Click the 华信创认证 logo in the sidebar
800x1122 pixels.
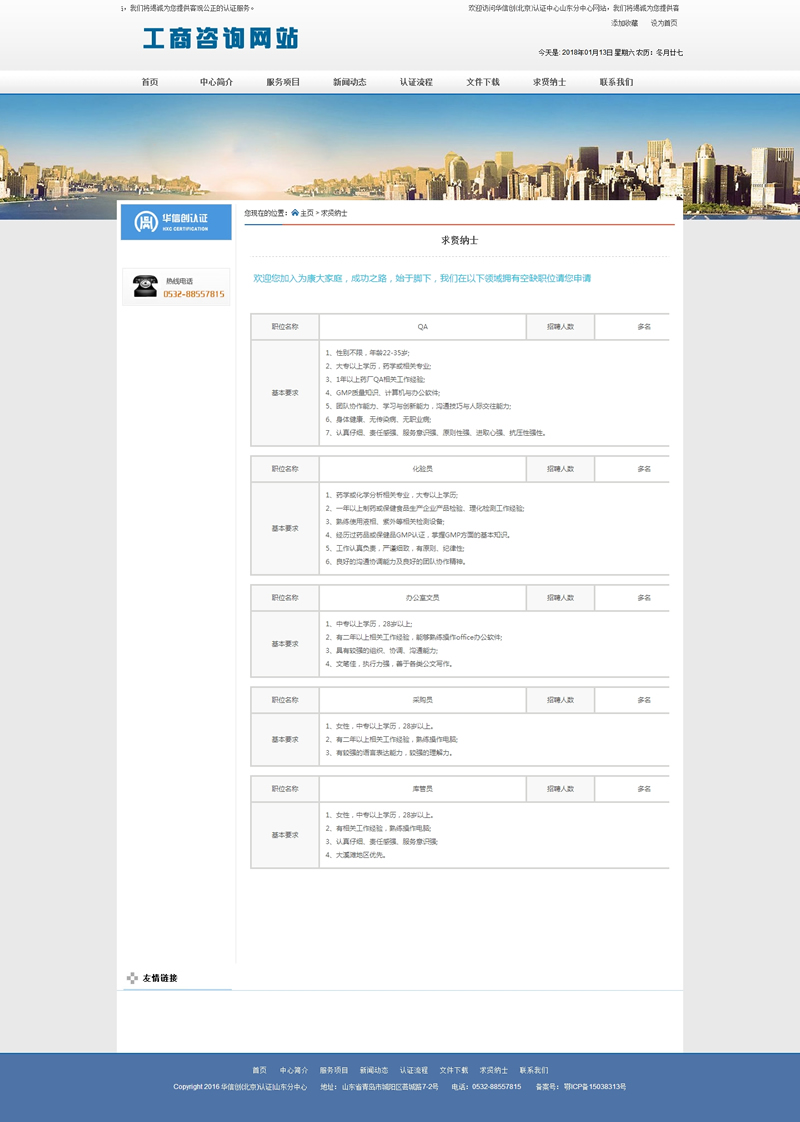click(x=176, y=221)
